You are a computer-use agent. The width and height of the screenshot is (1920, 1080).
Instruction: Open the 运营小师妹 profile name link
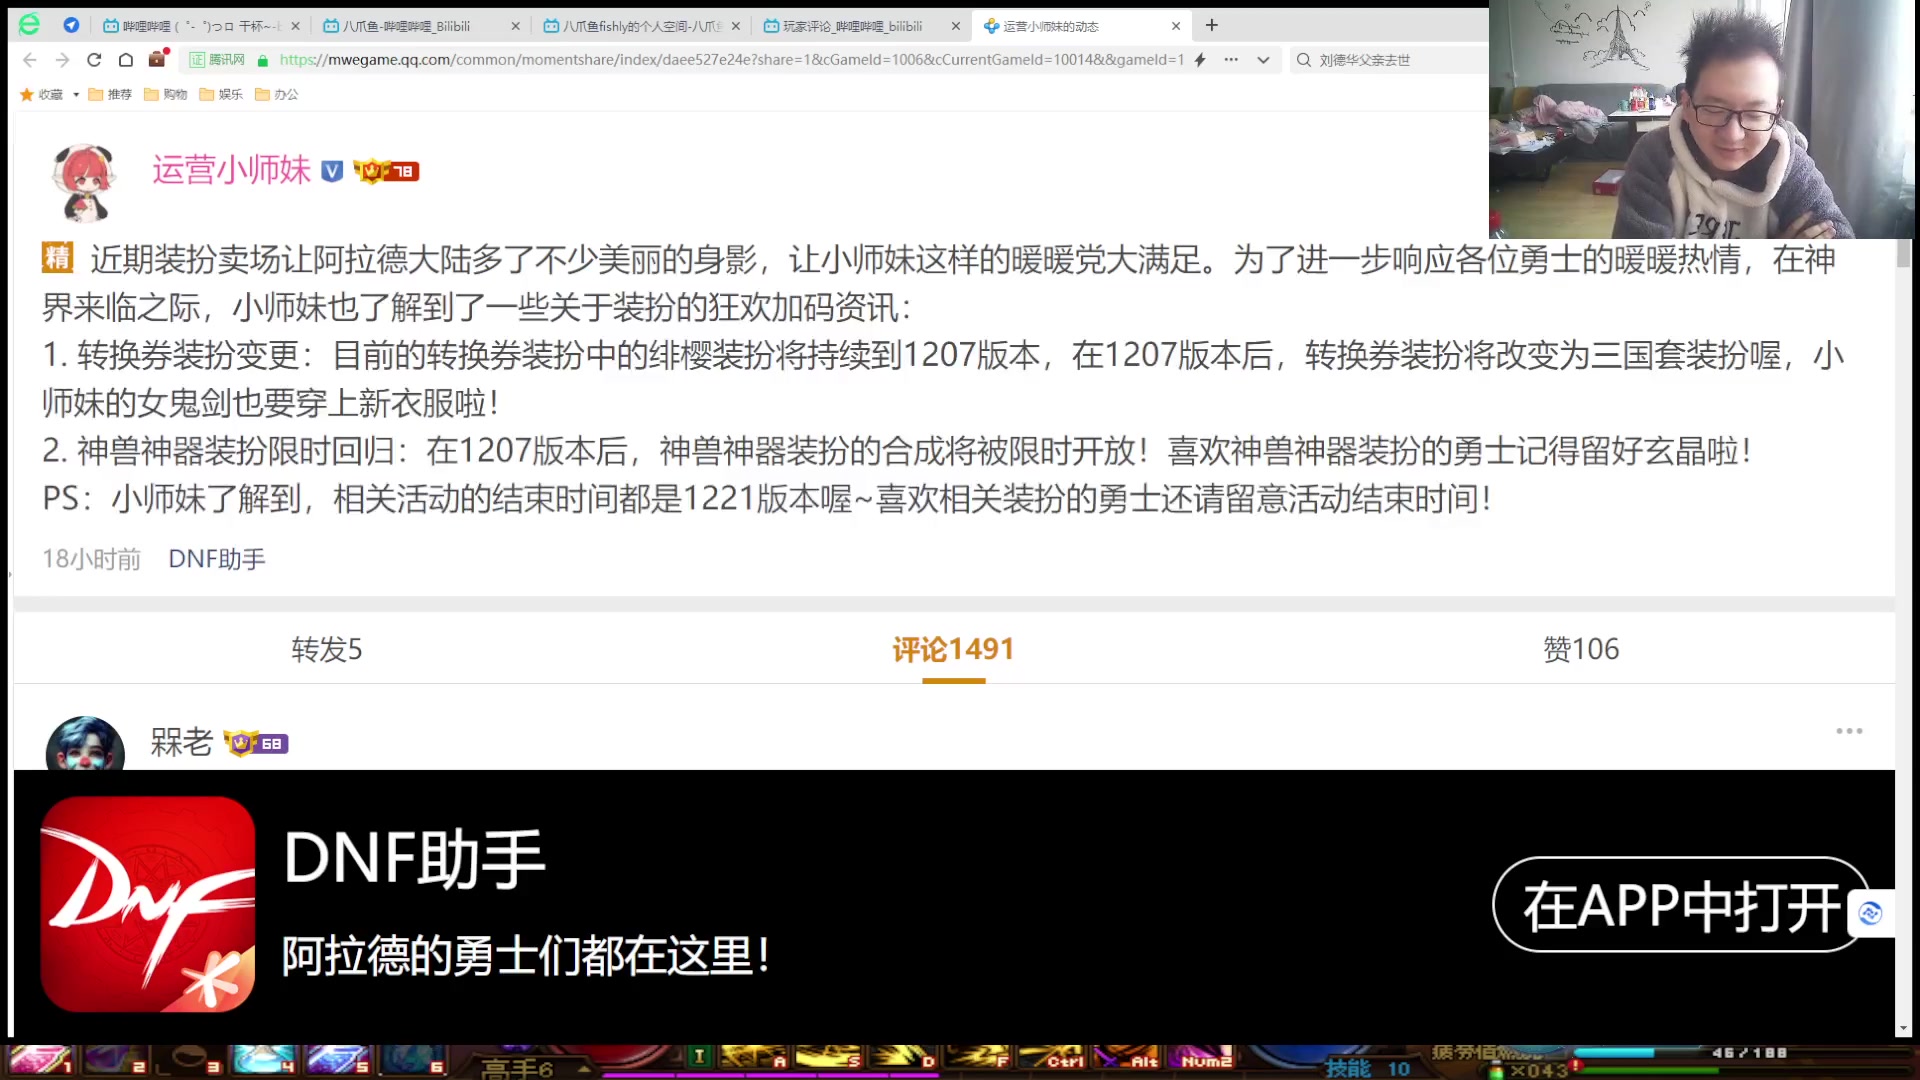[231, 170]
